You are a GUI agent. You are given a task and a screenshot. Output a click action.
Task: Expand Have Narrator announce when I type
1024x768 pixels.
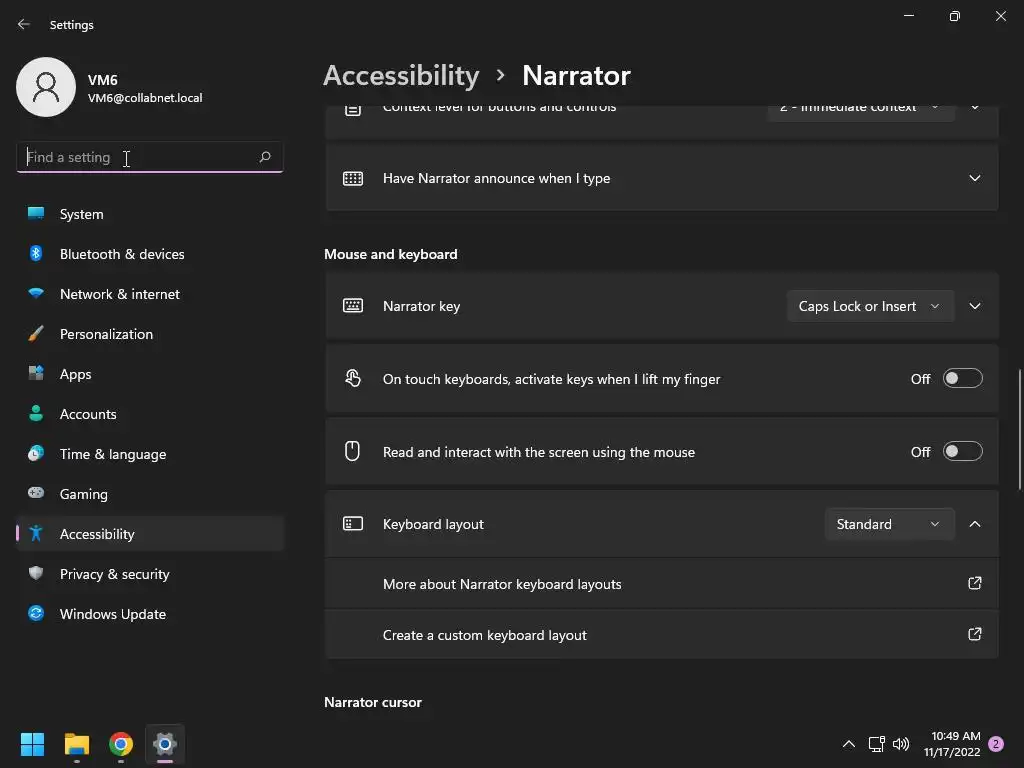(974, 178)
